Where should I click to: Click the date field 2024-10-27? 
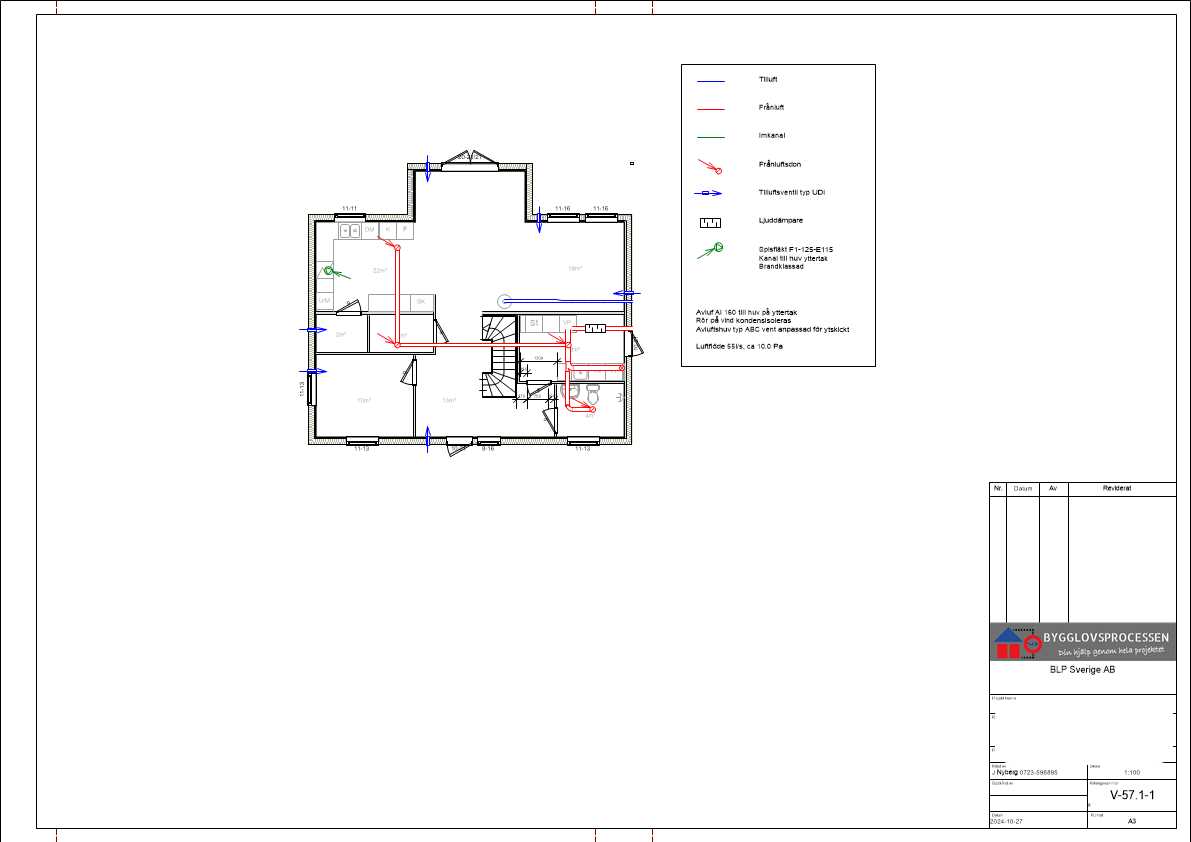(1006, 822)
